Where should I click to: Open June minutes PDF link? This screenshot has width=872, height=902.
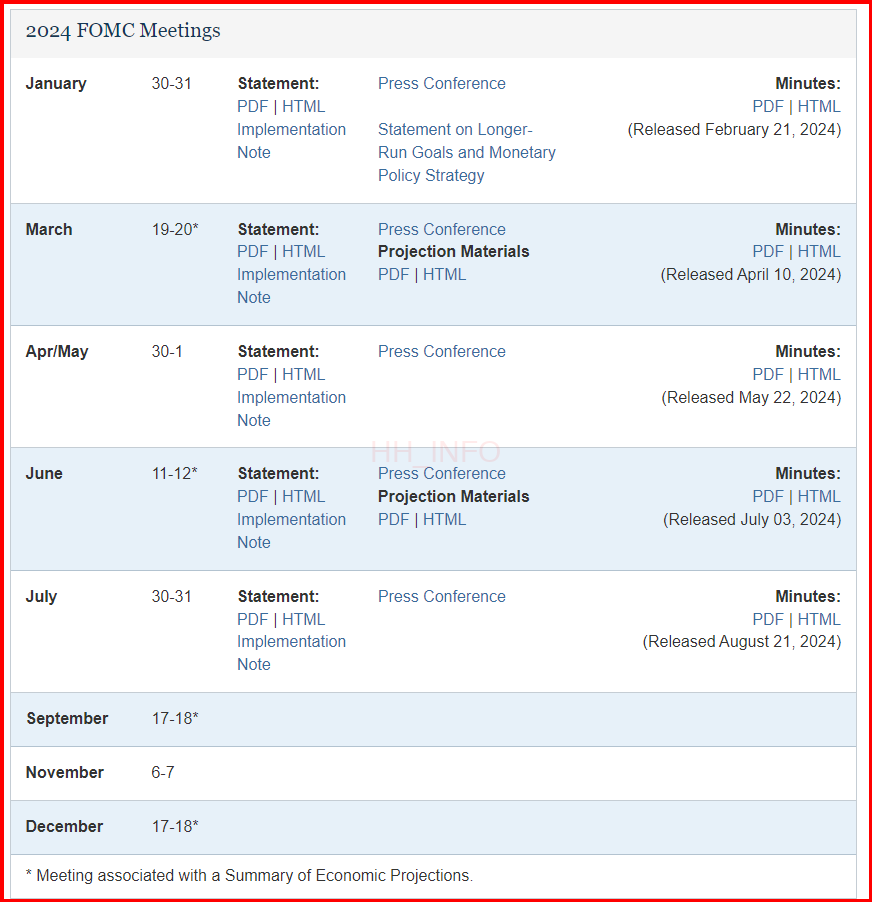(x=768, y=496)
